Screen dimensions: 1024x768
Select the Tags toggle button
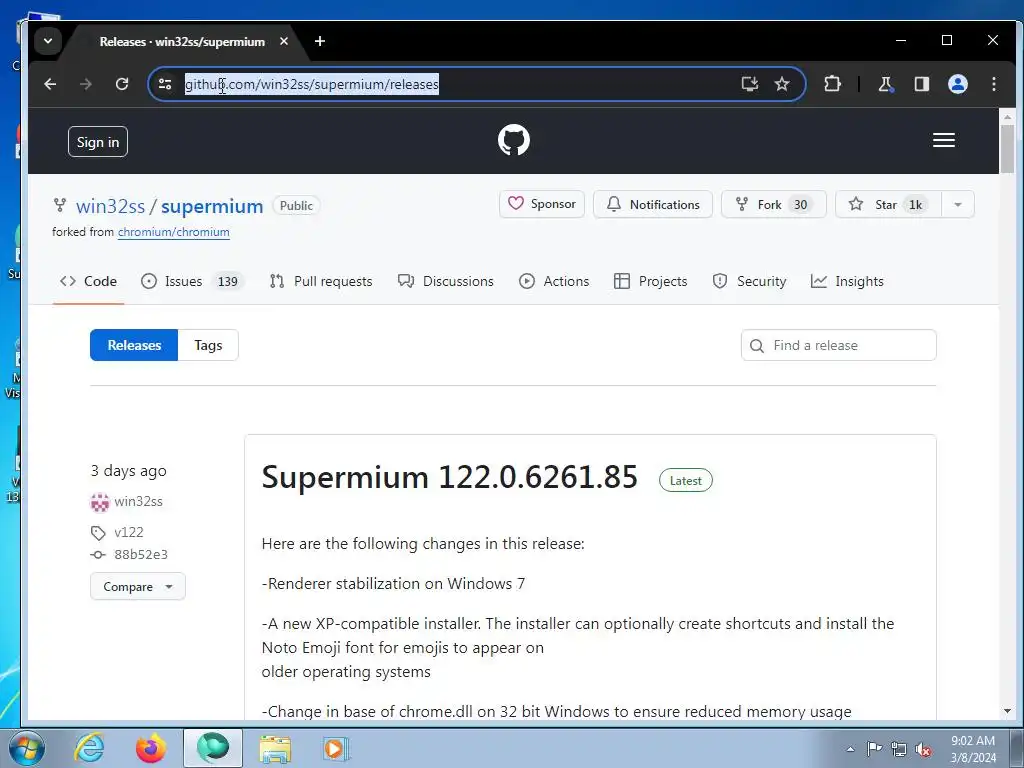tap(208, 345)
